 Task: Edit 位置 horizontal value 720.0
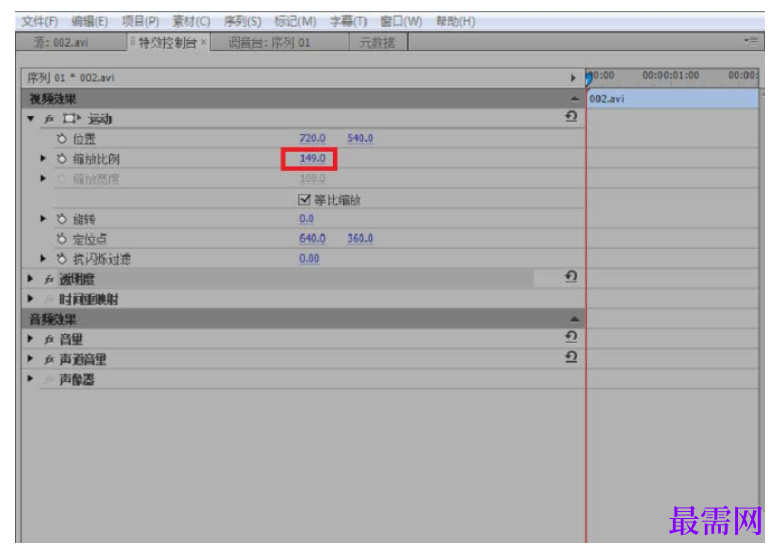point(312,138)
